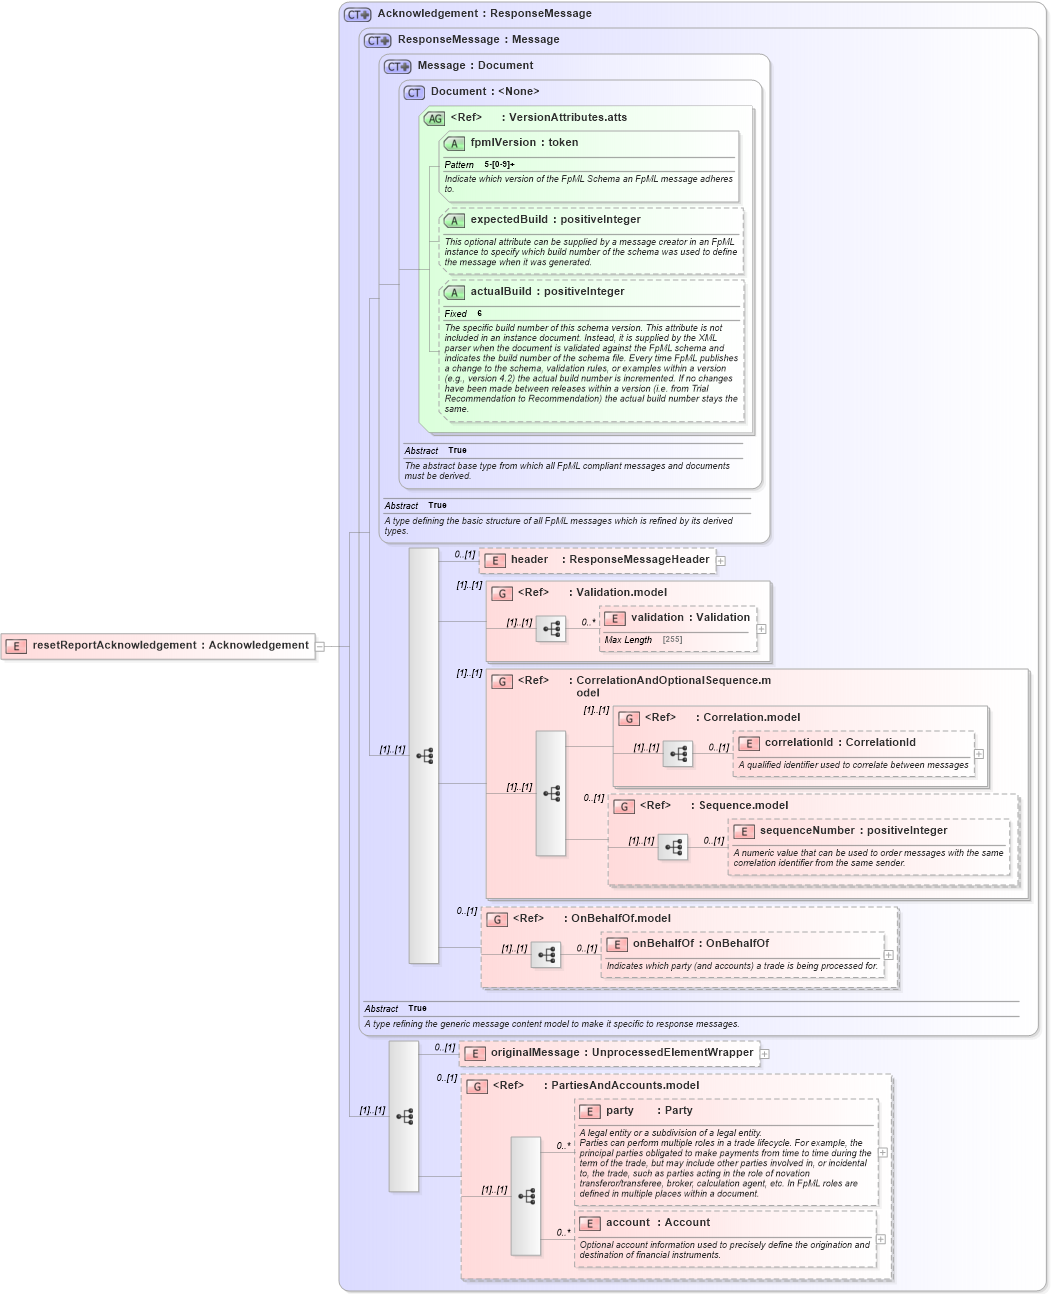
Task: Click the G icon for OnBehalfOf.model
Action: [x=497, y=920]
